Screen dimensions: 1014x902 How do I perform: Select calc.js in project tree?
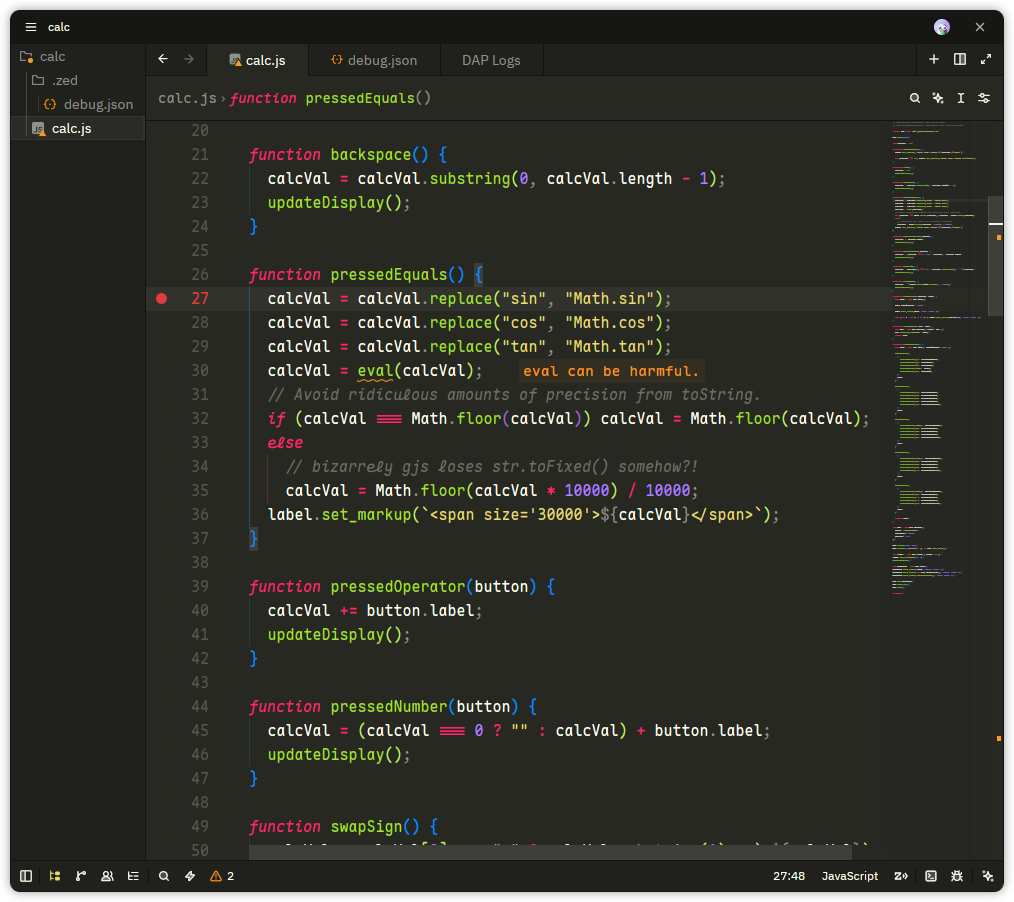[x=78, y=128]
